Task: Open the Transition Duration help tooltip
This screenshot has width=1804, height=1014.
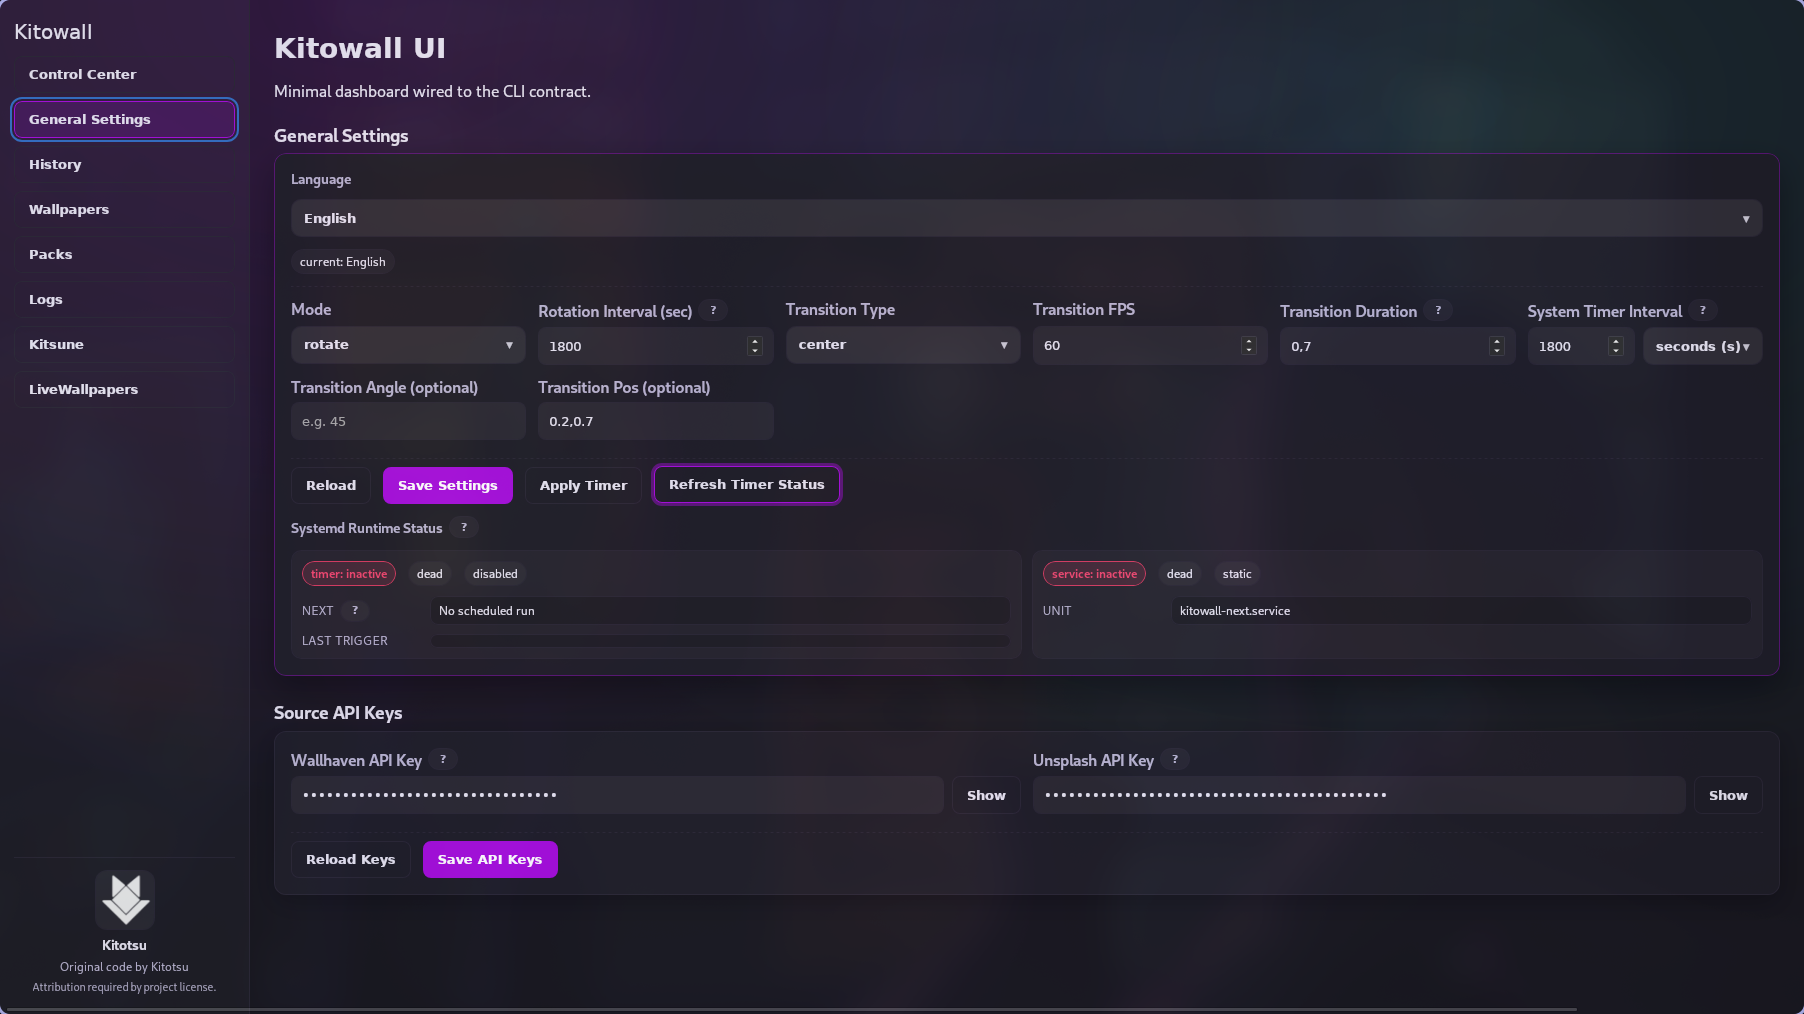Action: click(1439, 310)
